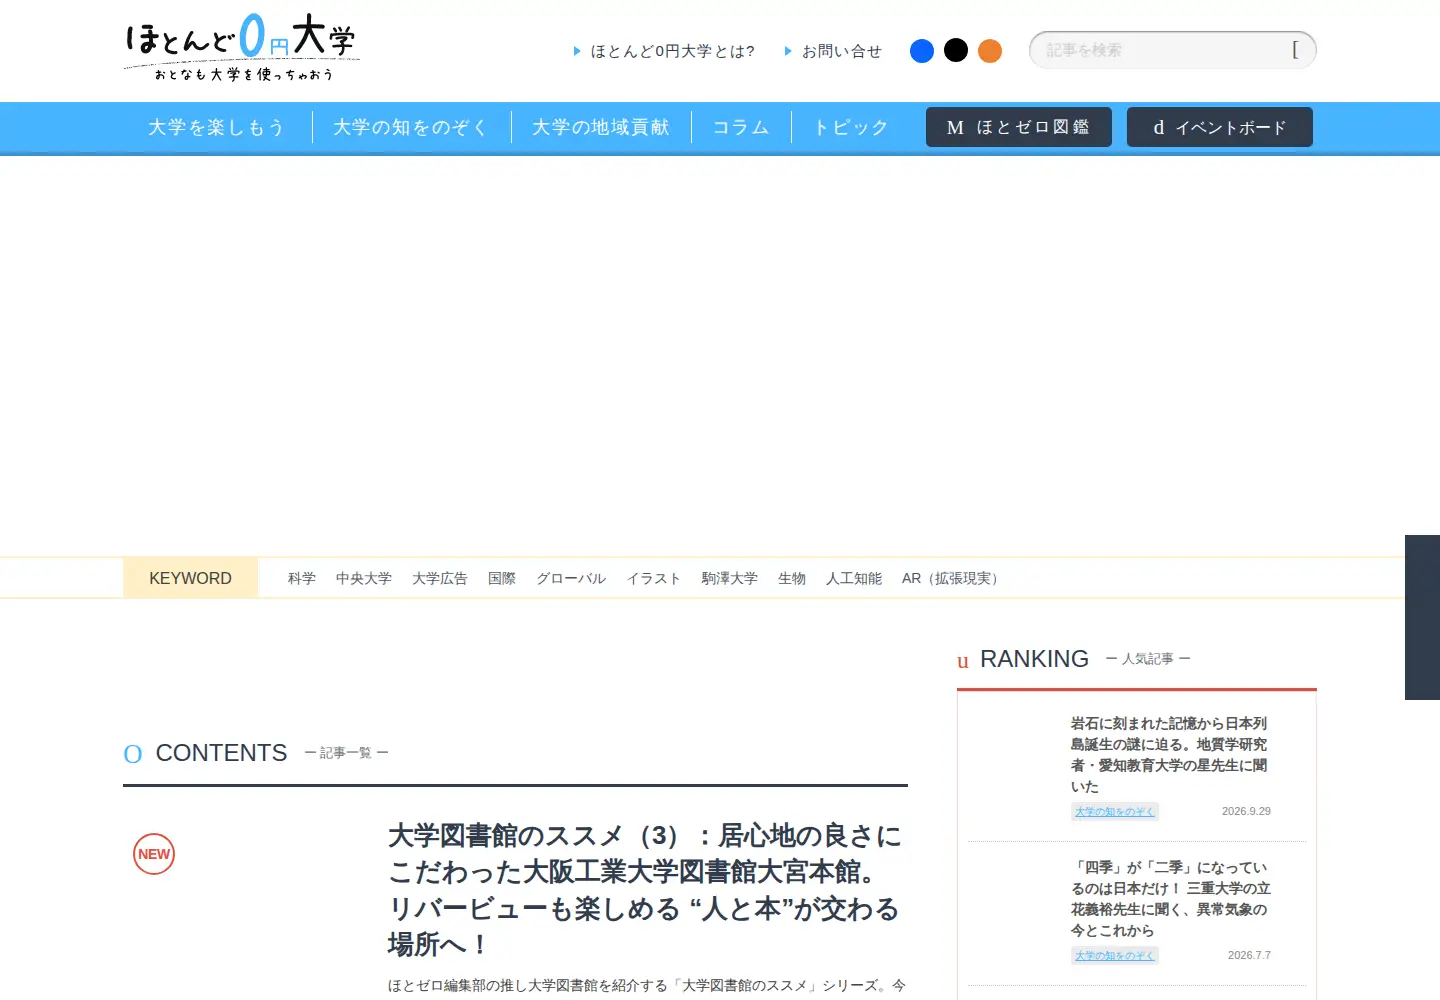Image resolution: width=1440 pixels, height=1000 pixels.
Task: Click the 大学広告 keyword
Action: pos(440,578)
